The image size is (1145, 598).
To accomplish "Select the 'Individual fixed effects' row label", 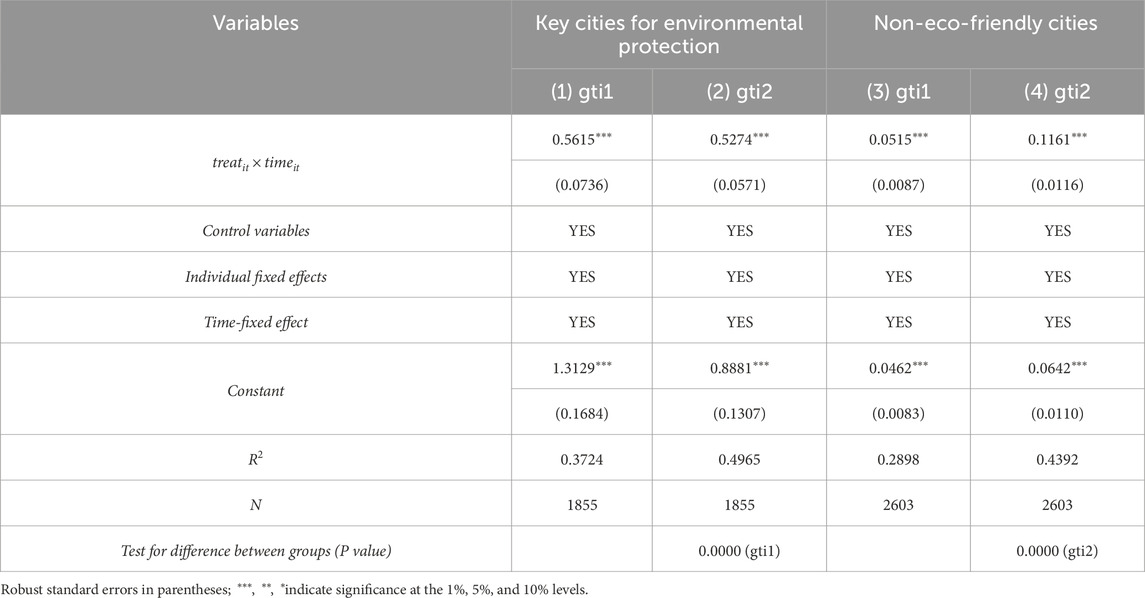I will tap(255, 276).
